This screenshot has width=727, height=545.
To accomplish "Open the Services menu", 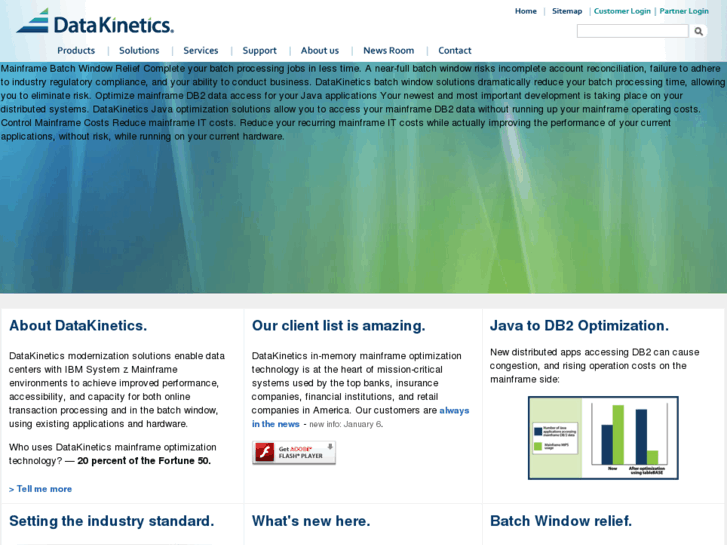I will [x=201, y=51].
